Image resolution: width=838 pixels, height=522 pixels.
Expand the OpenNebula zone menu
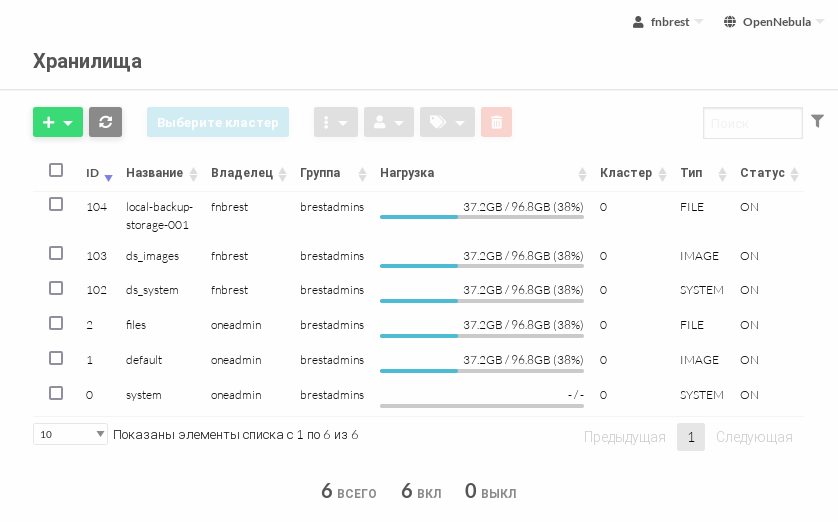coord(774,22)
